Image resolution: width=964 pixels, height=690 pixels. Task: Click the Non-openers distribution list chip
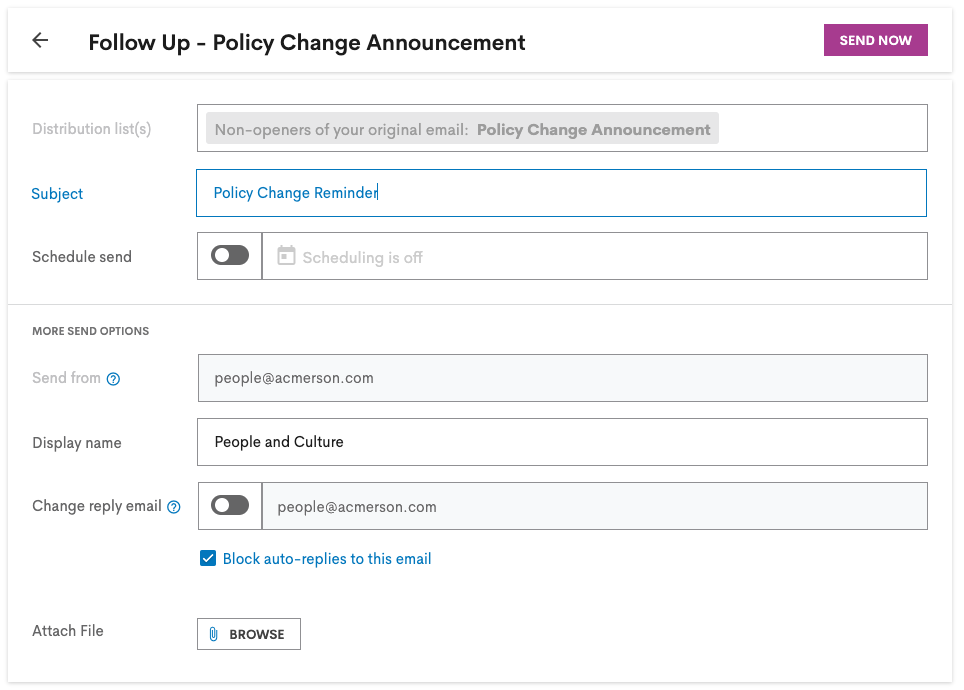(462, 129)
